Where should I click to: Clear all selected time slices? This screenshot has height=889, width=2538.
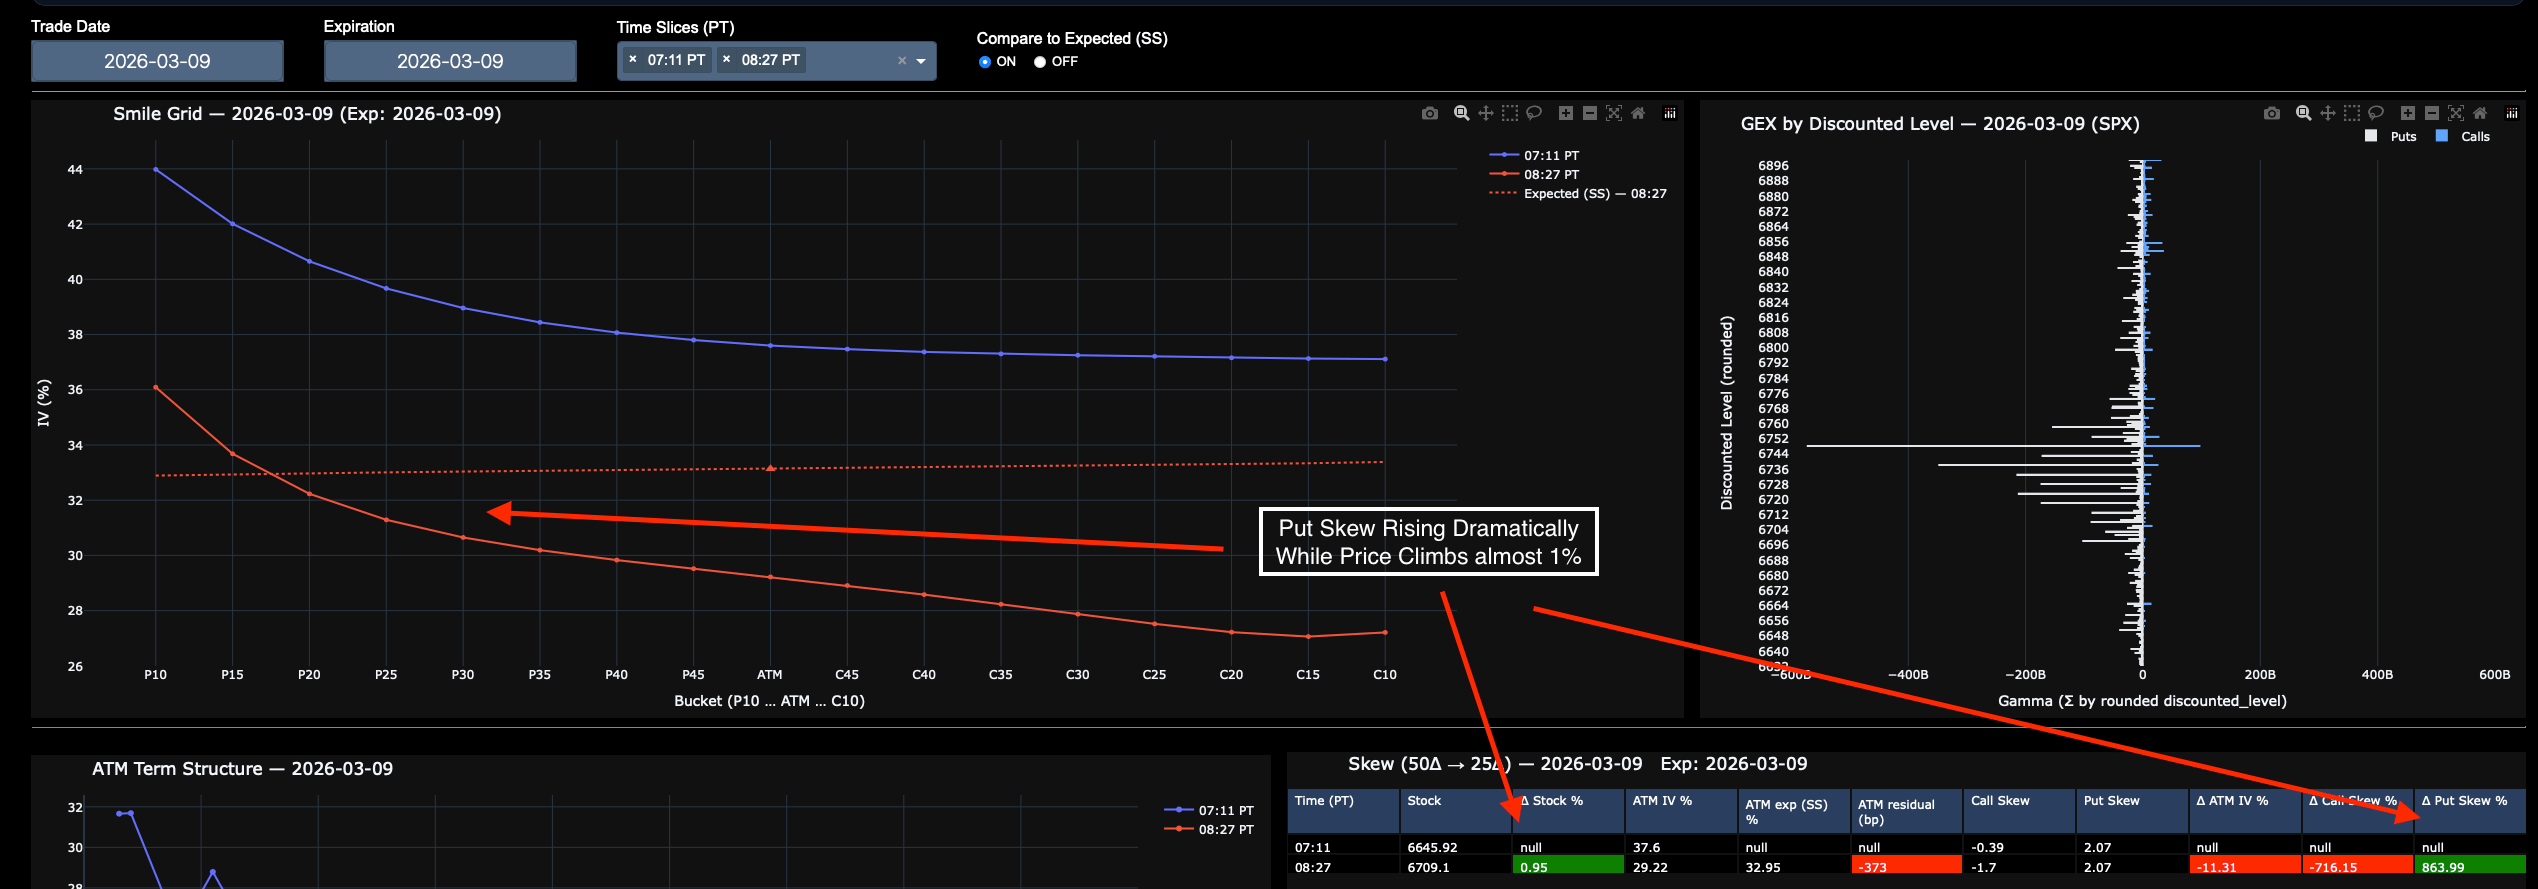pyautogui.click(x=902, y=61)
